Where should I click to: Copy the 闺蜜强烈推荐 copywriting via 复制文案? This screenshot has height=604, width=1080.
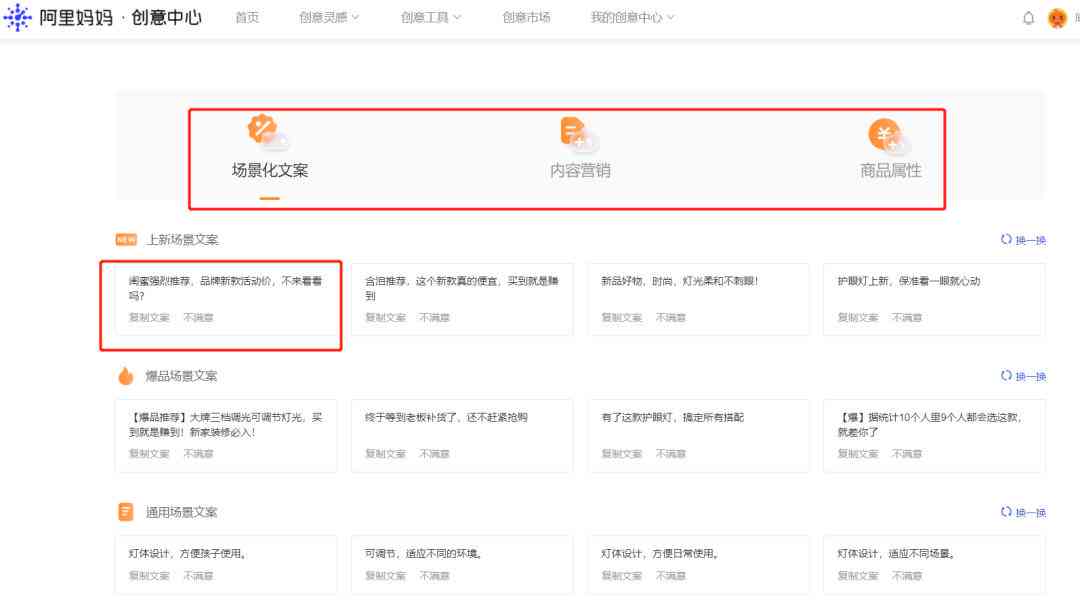(x=149, y=317)
